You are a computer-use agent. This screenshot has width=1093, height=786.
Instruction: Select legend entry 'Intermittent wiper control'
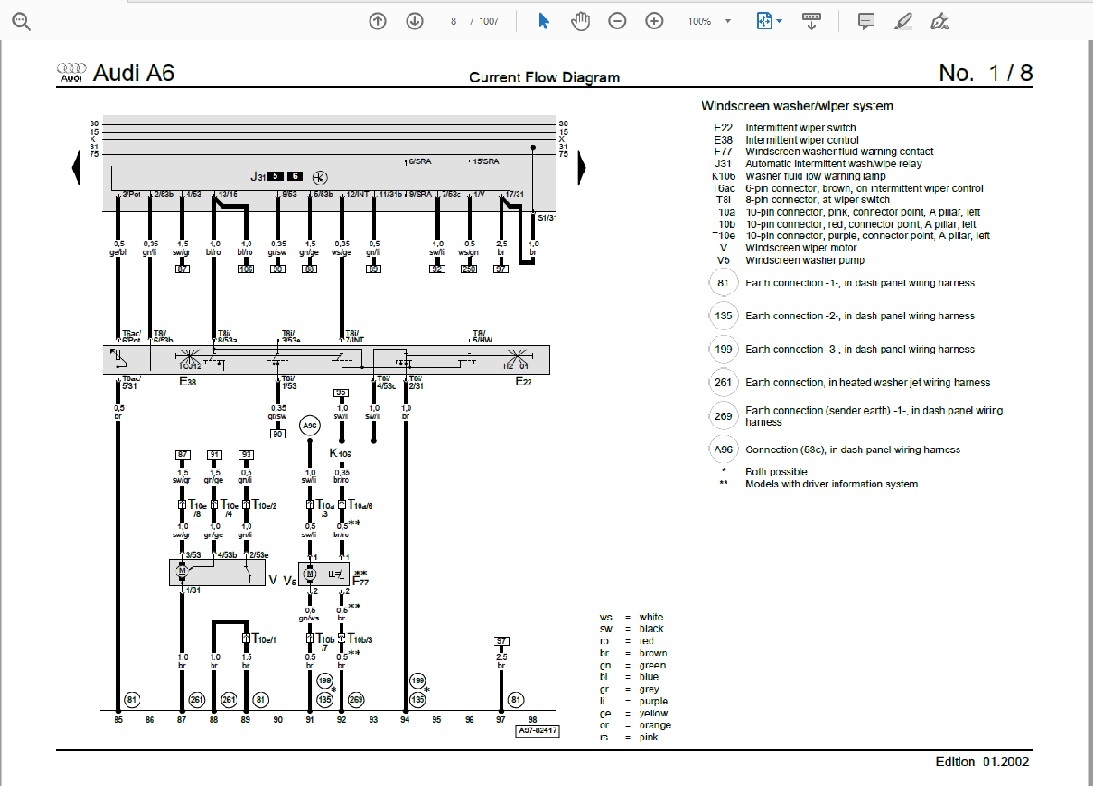pos(802,140)
